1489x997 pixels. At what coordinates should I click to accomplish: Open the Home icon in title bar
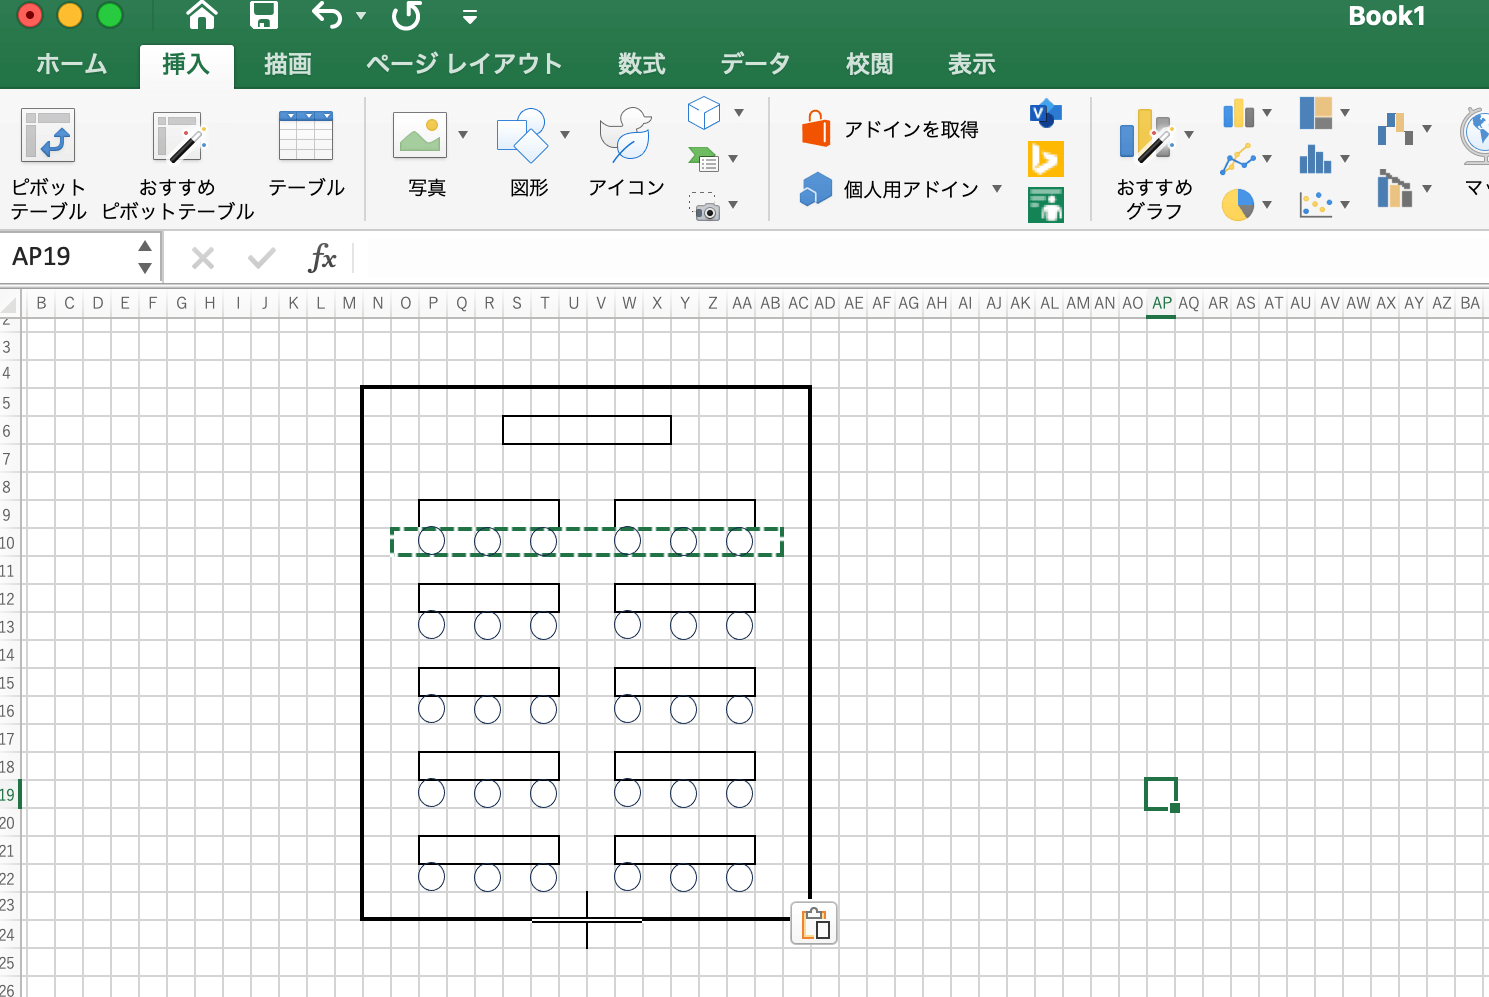pyautogui.click(x=202, y=15)
